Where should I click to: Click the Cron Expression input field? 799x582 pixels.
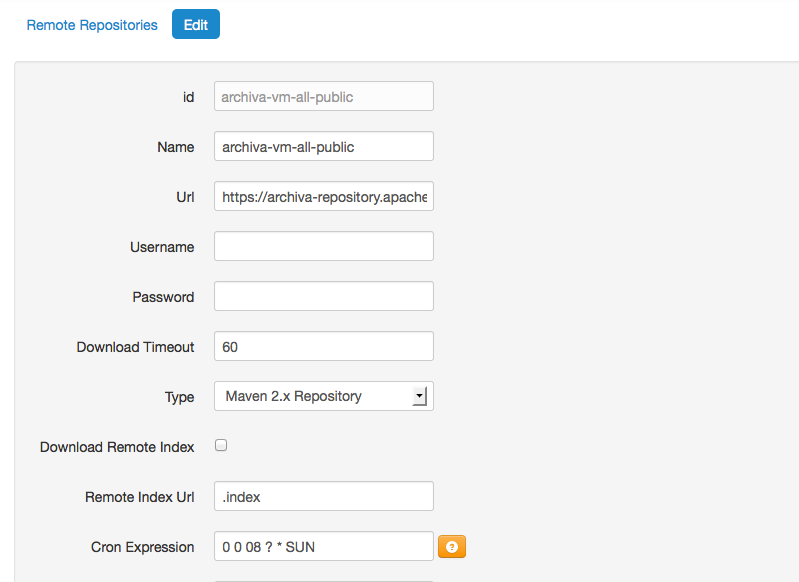point(323,547)
